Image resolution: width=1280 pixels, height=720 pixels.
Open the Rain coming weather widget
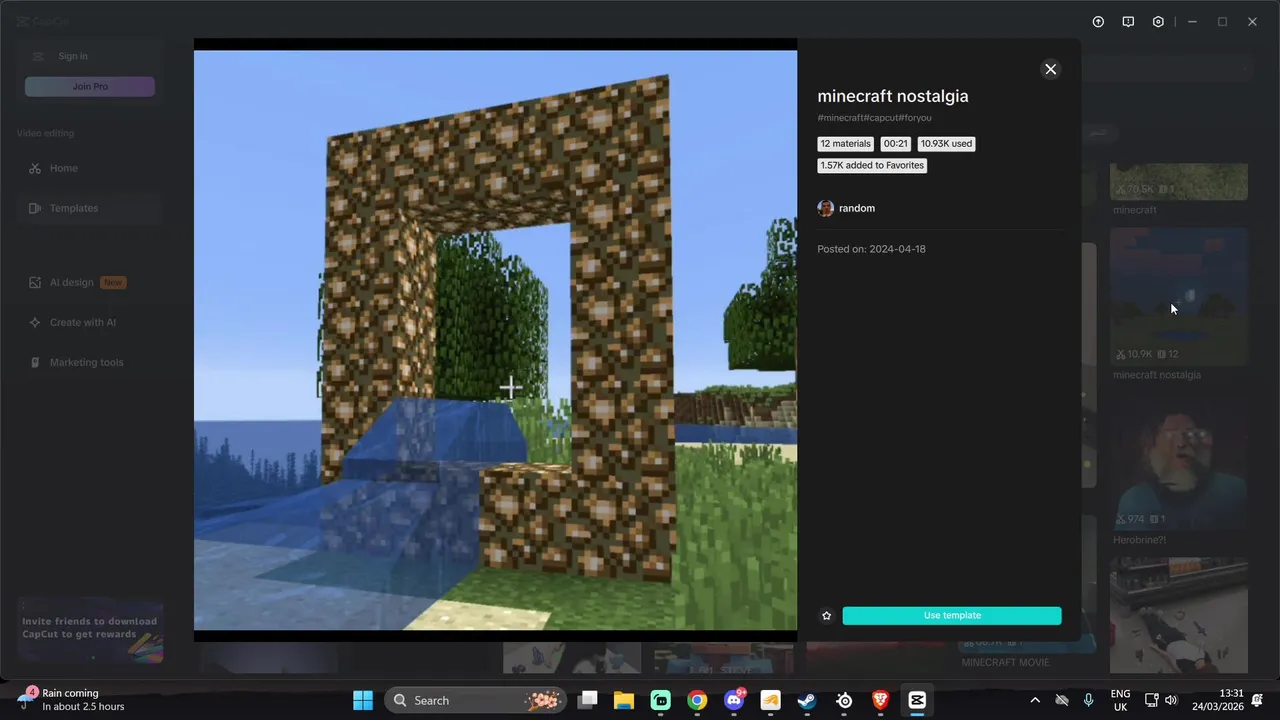[x=70, y=700]
